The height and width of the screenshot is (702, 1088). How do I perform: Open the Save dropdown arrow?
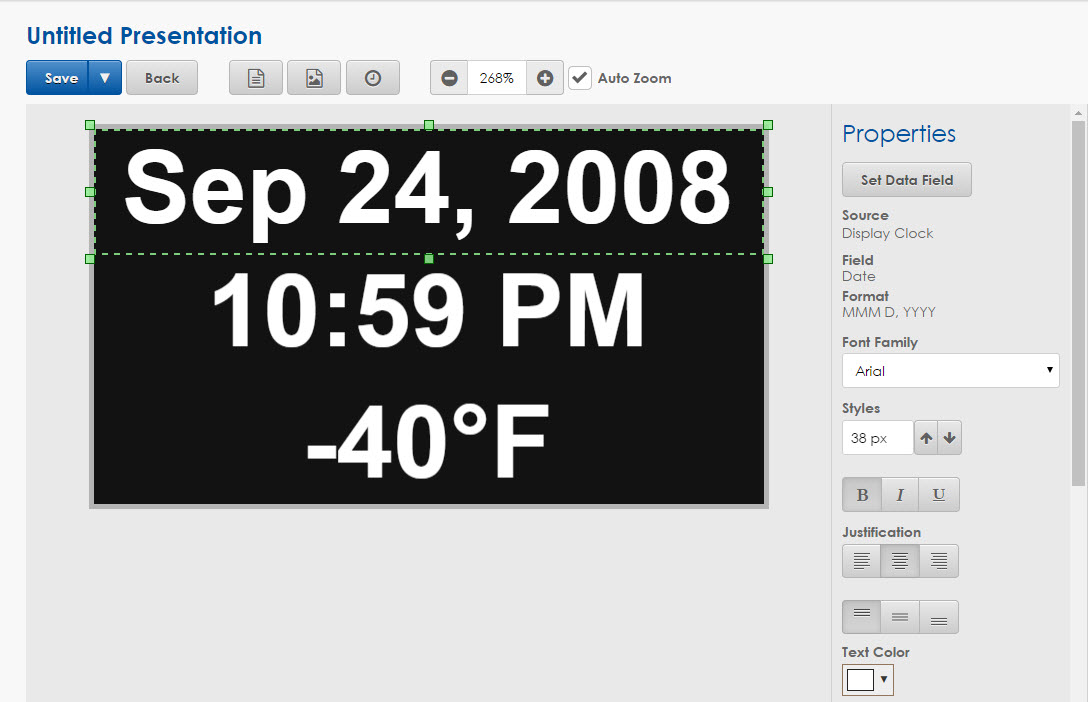(x=105, y=78)
